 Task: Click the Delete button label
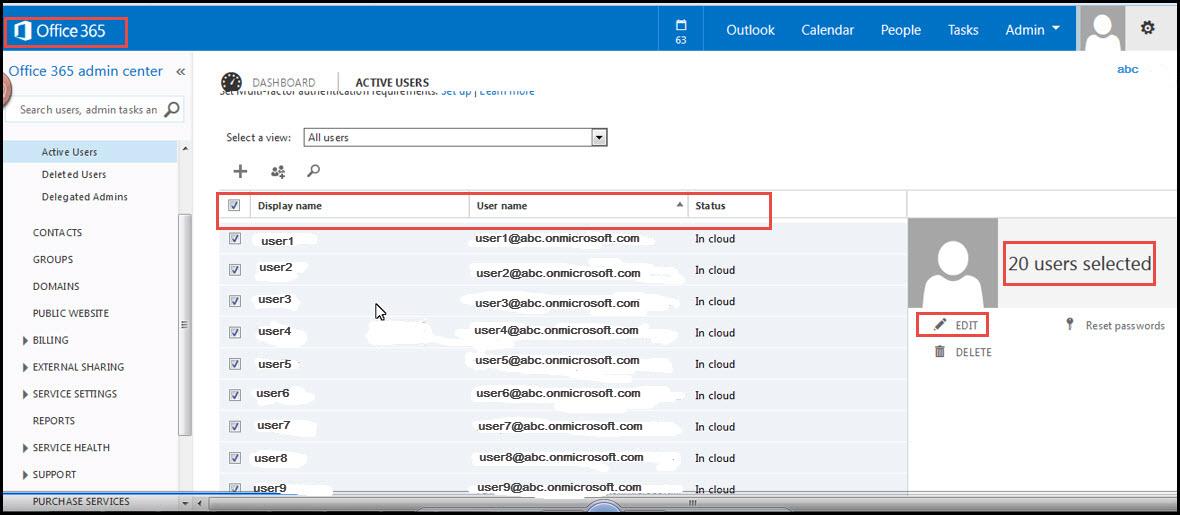(x=973, y=352)
